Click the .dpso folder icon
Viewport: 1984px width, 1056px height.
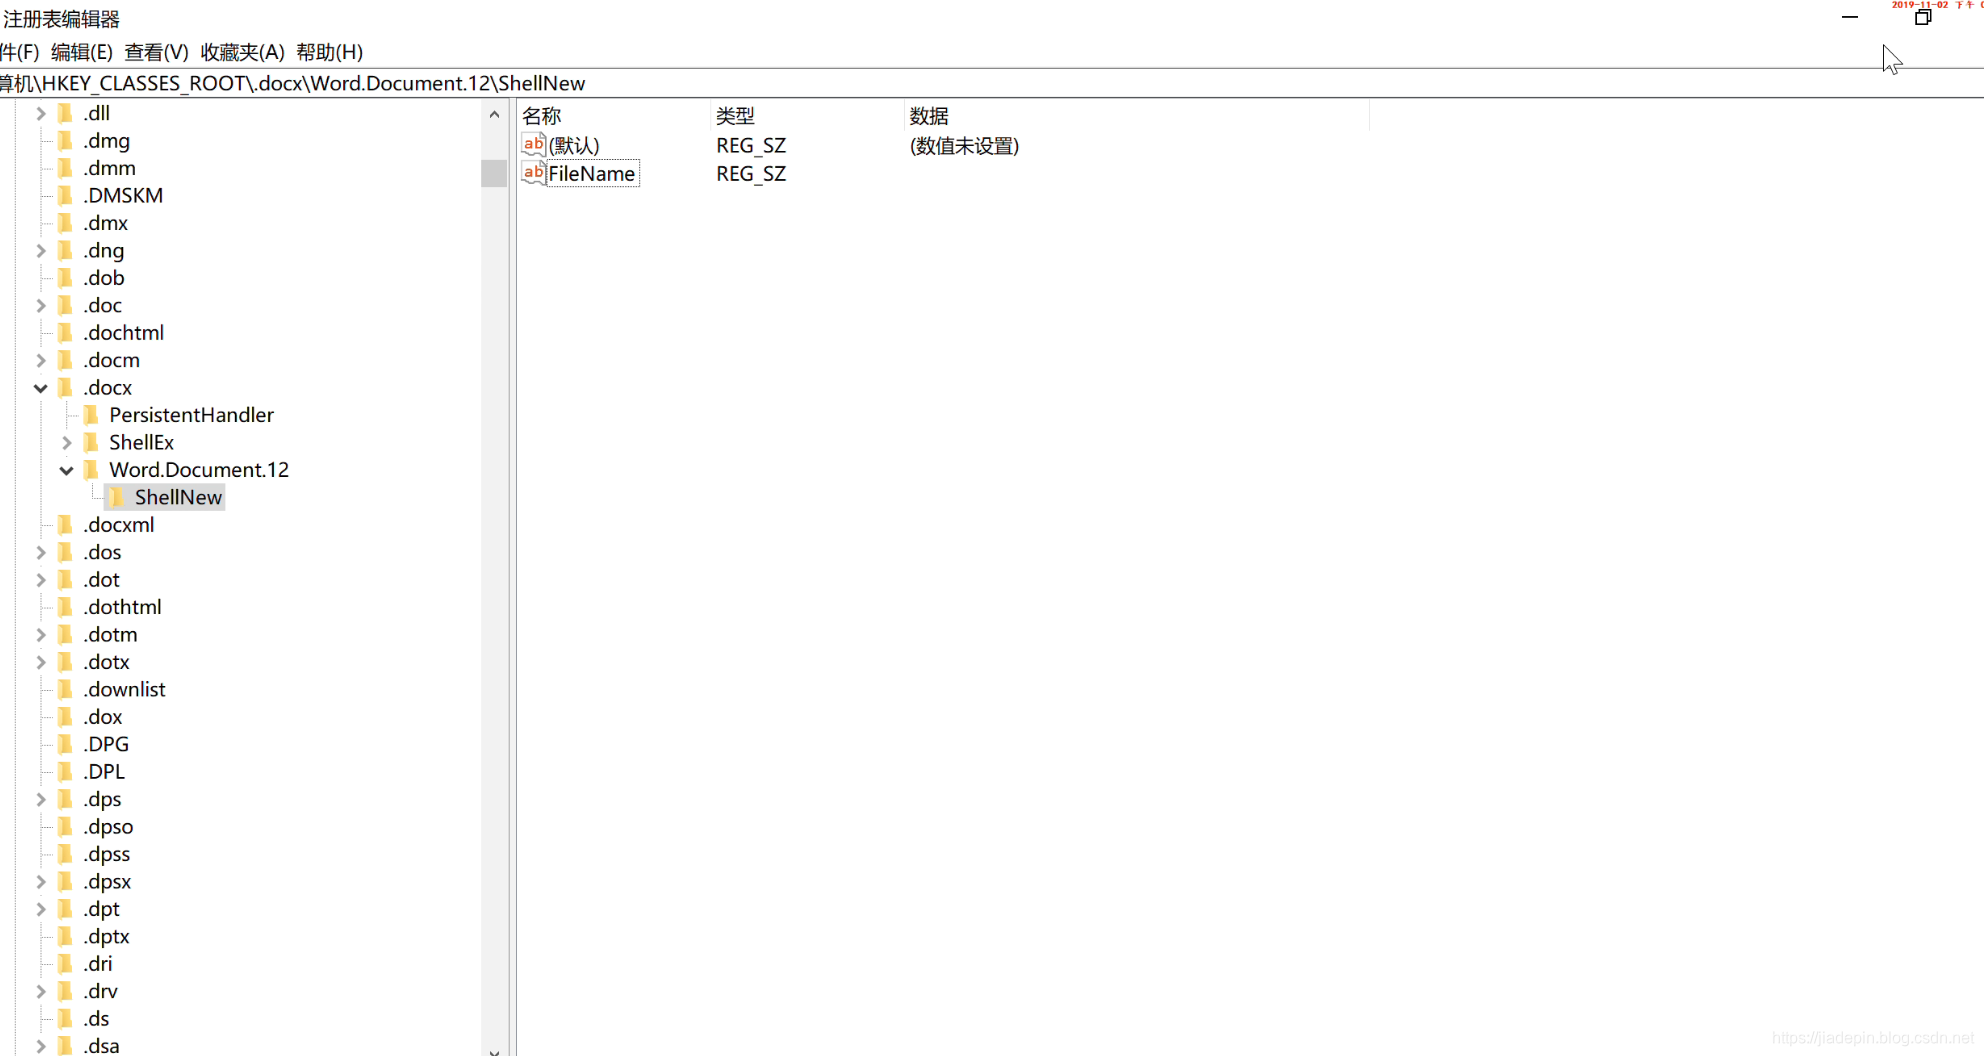click(x=66, y=827)
